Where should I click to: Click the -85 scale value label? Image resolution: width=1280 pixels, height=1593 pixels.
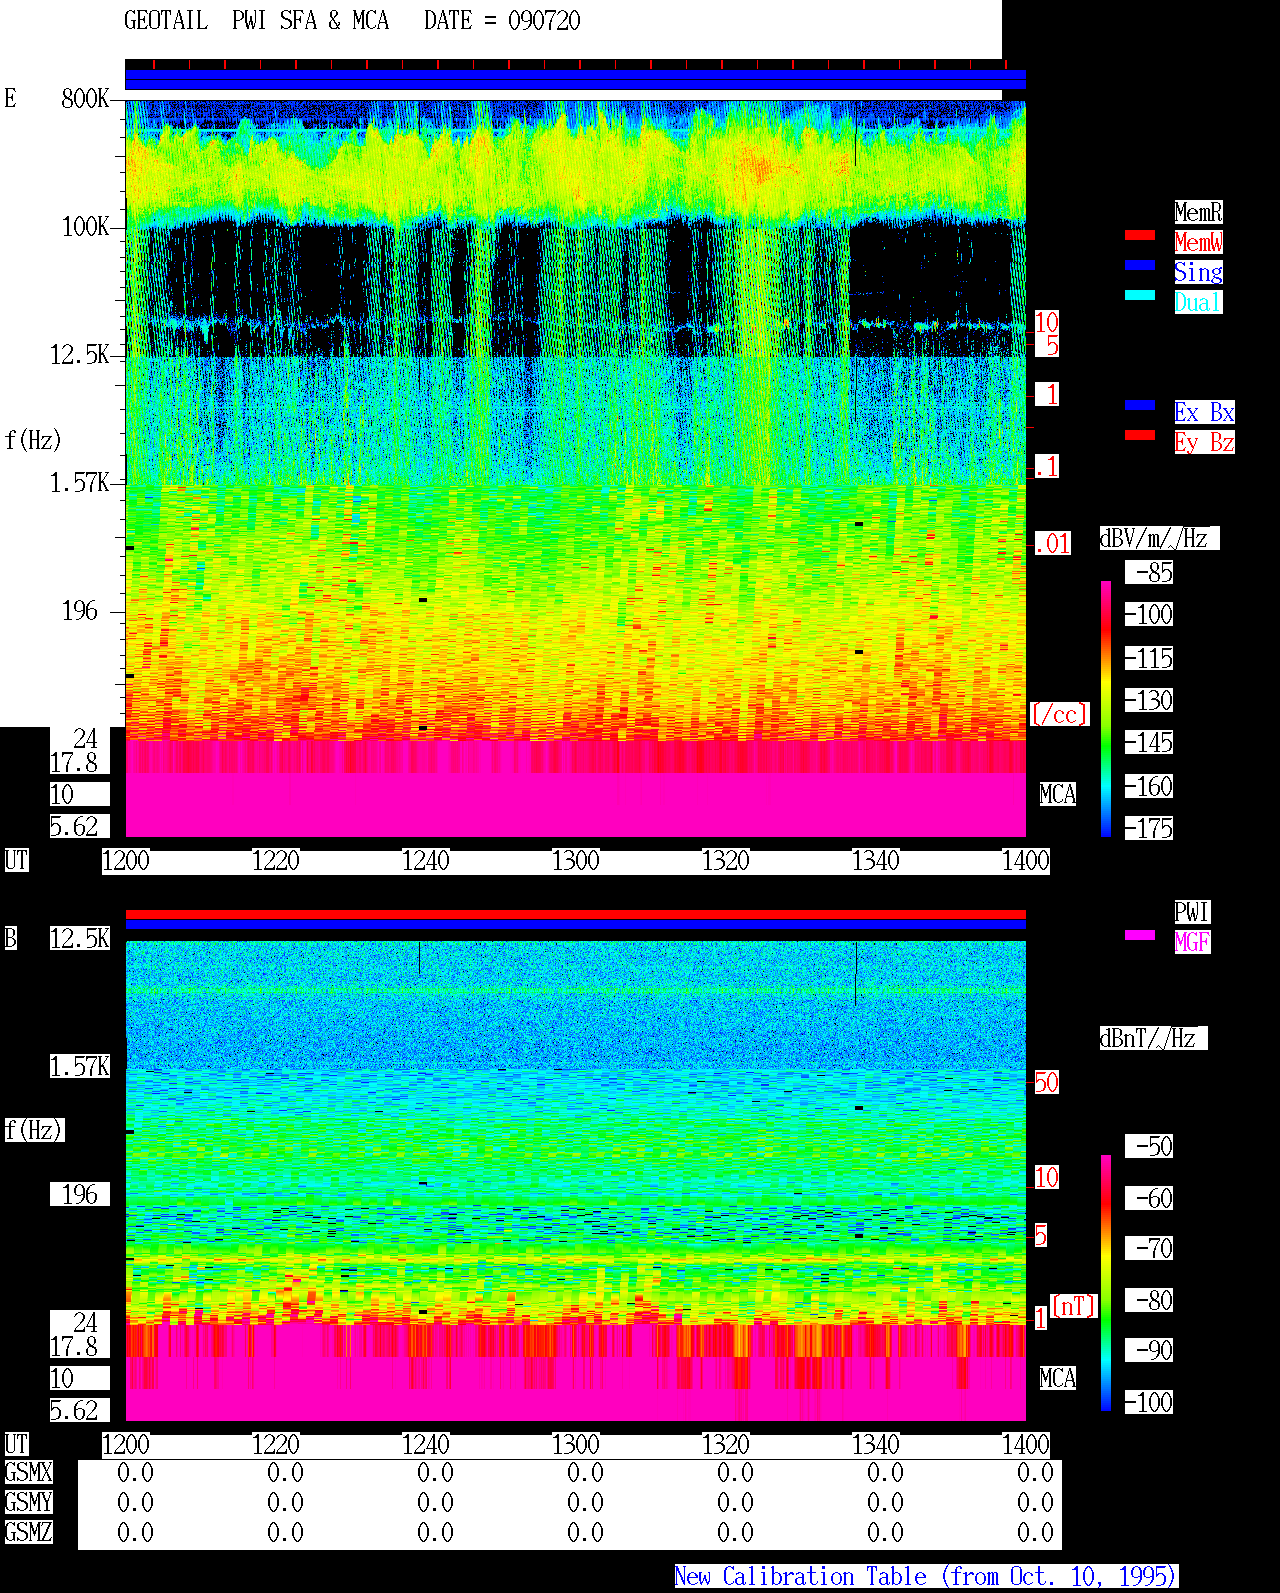(x=1149, y=572)
